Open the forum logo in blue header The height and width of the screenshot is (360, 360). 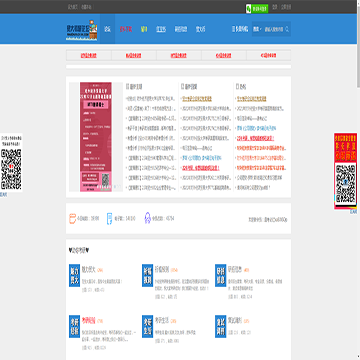point(82,30)
